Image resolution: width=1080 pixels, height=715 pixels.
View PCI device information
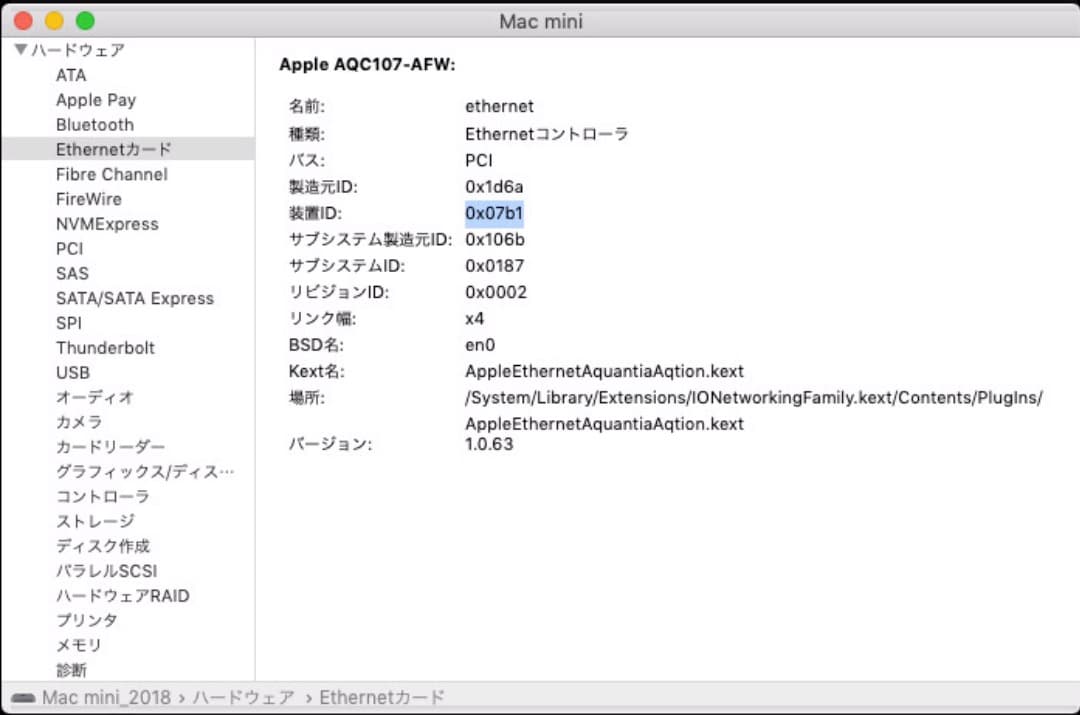(69, 248)
